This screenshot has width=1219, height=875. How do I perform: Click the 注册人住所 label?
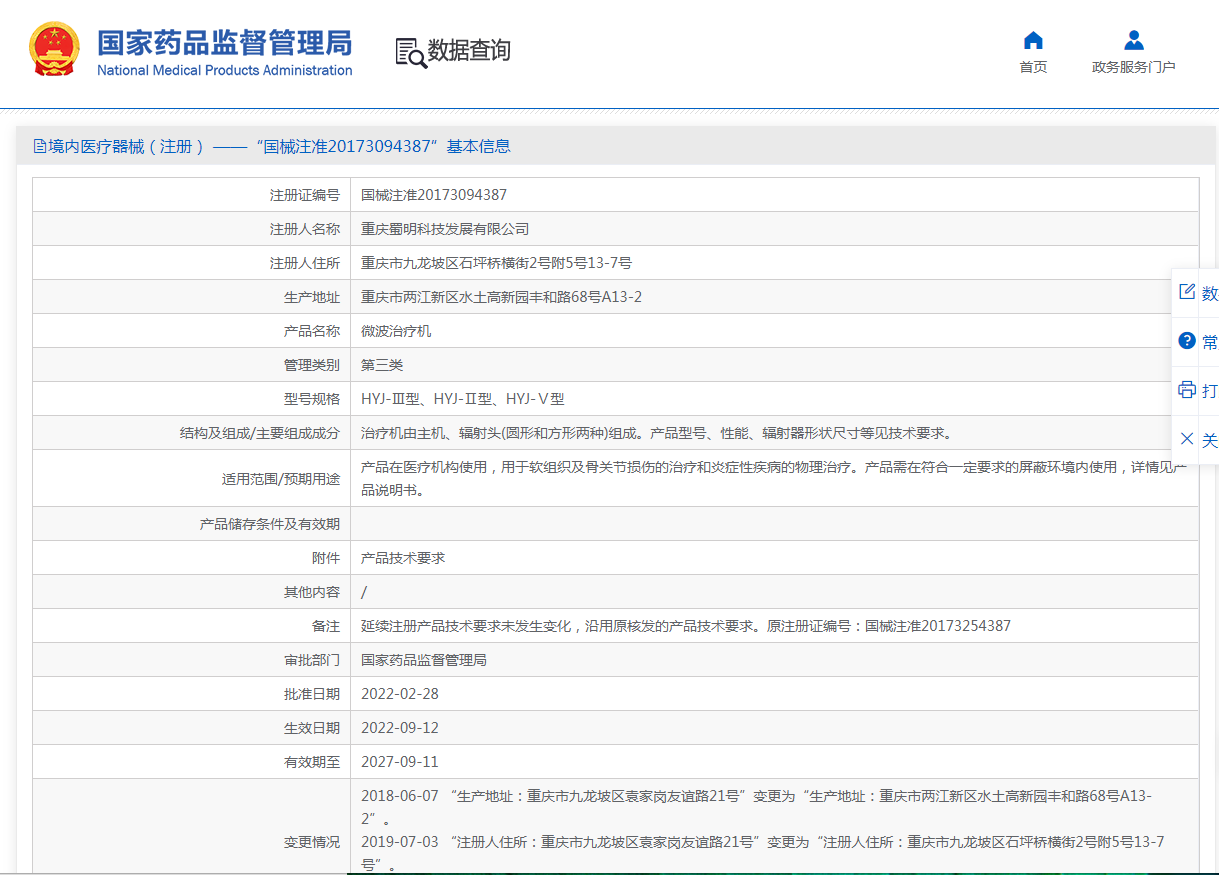[305, 263]
